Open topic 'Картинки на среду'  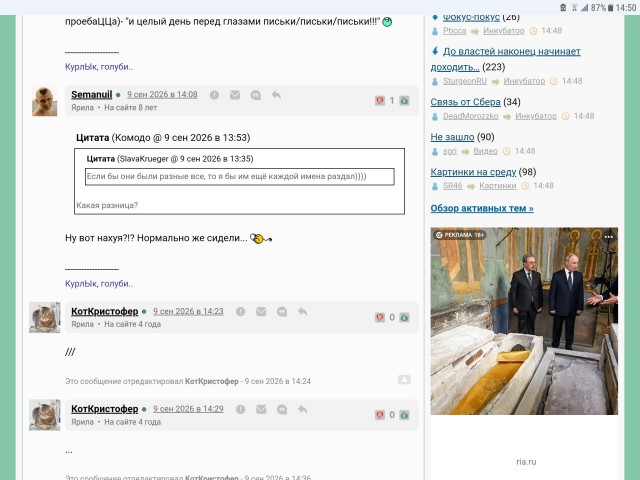(x=473, y=172)
